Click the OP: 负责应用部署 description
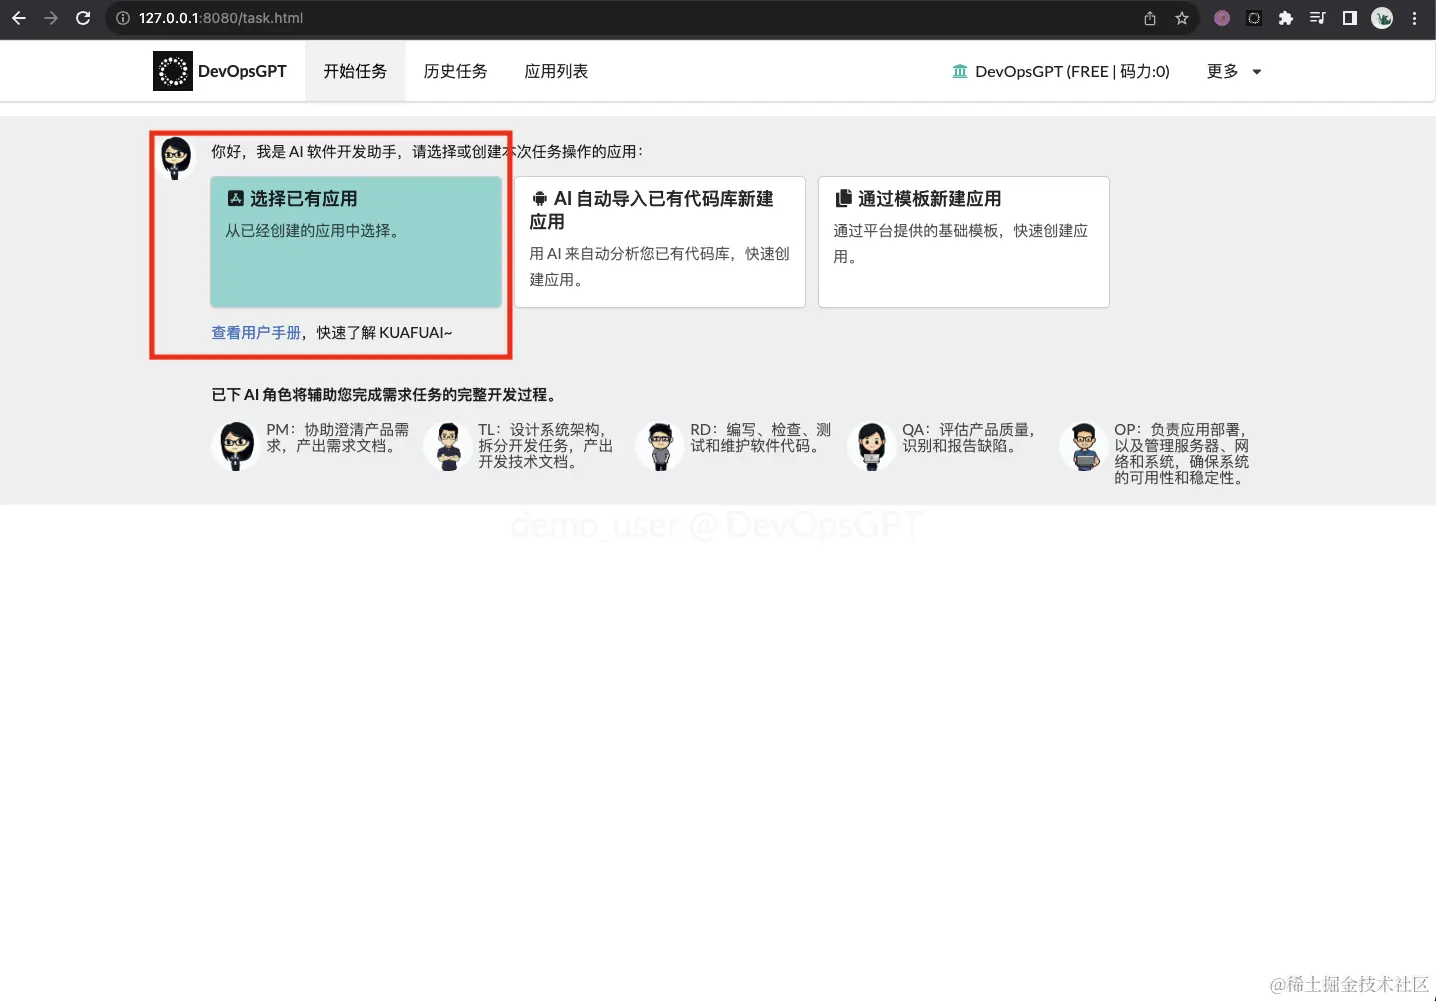The height and width of the screenshot is (1001, 1436). tap(1182, 454)
